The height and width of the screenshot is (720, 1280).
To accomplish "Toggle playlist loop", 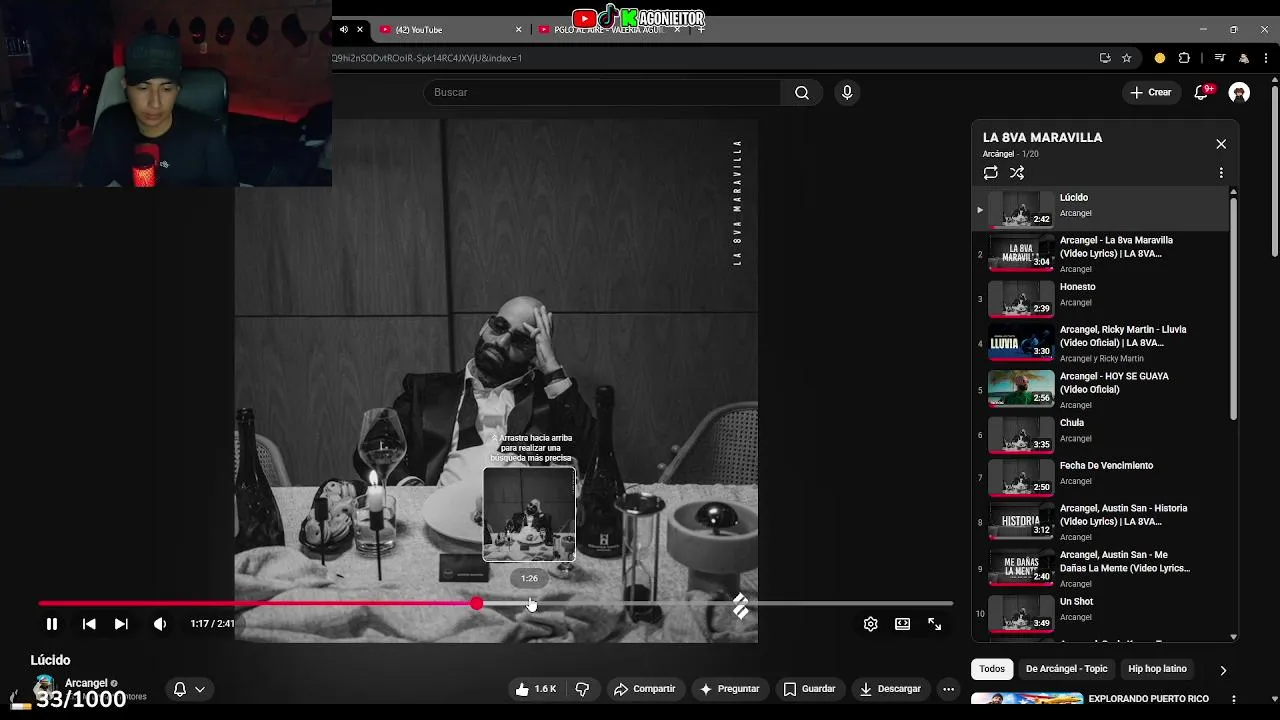I will 991,172.
